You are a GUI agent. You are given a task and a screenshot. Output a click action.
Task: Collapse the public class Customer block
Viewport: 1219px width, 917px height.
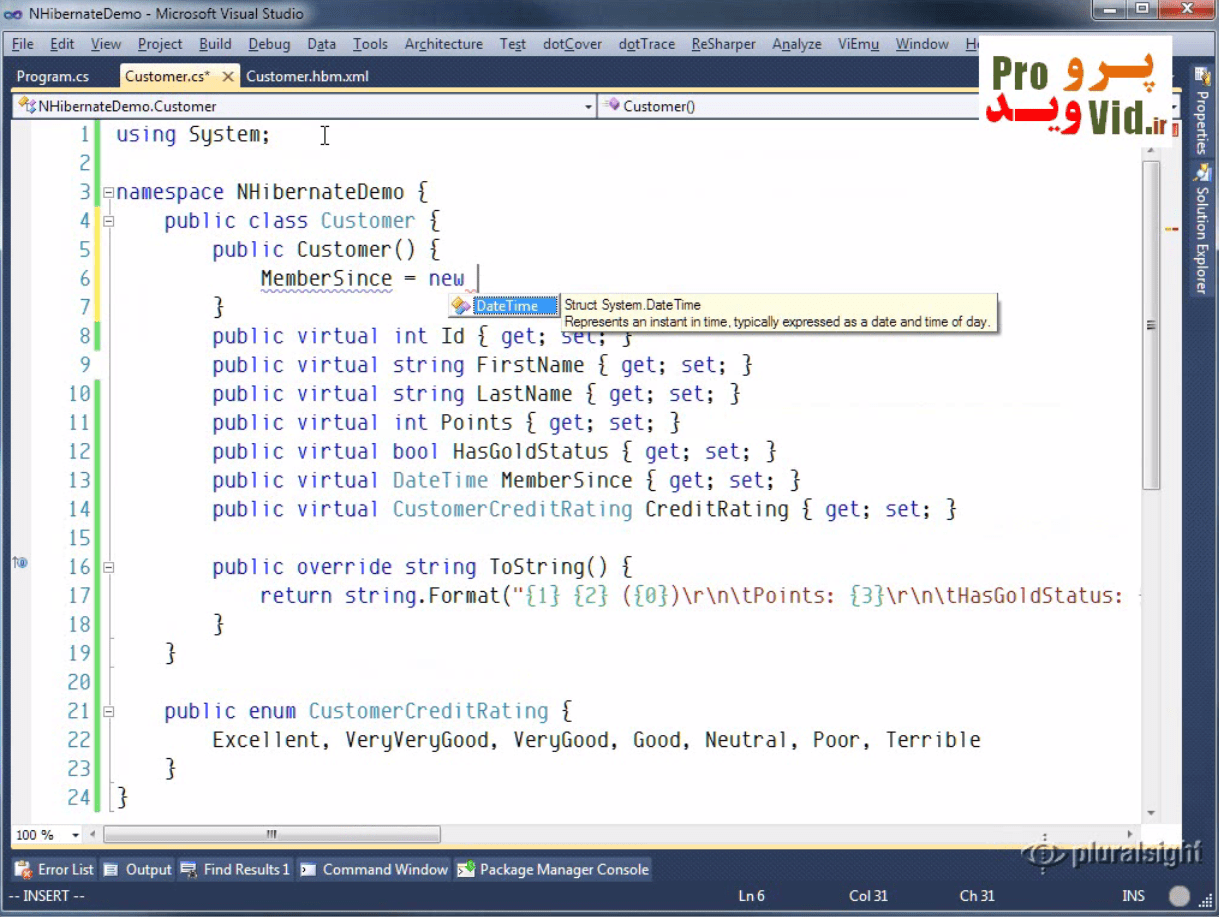click(x=108, y=222)
